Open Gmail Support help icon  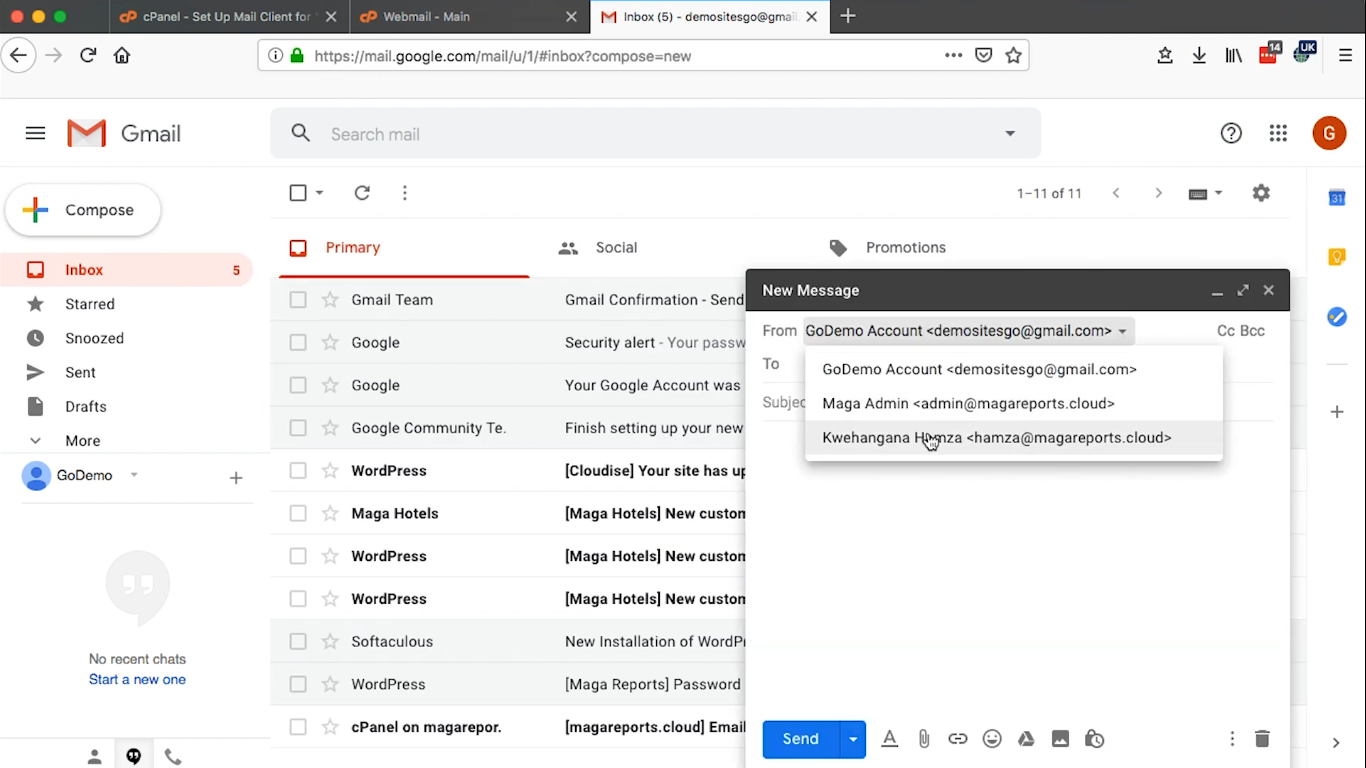tap(1231, 133)
